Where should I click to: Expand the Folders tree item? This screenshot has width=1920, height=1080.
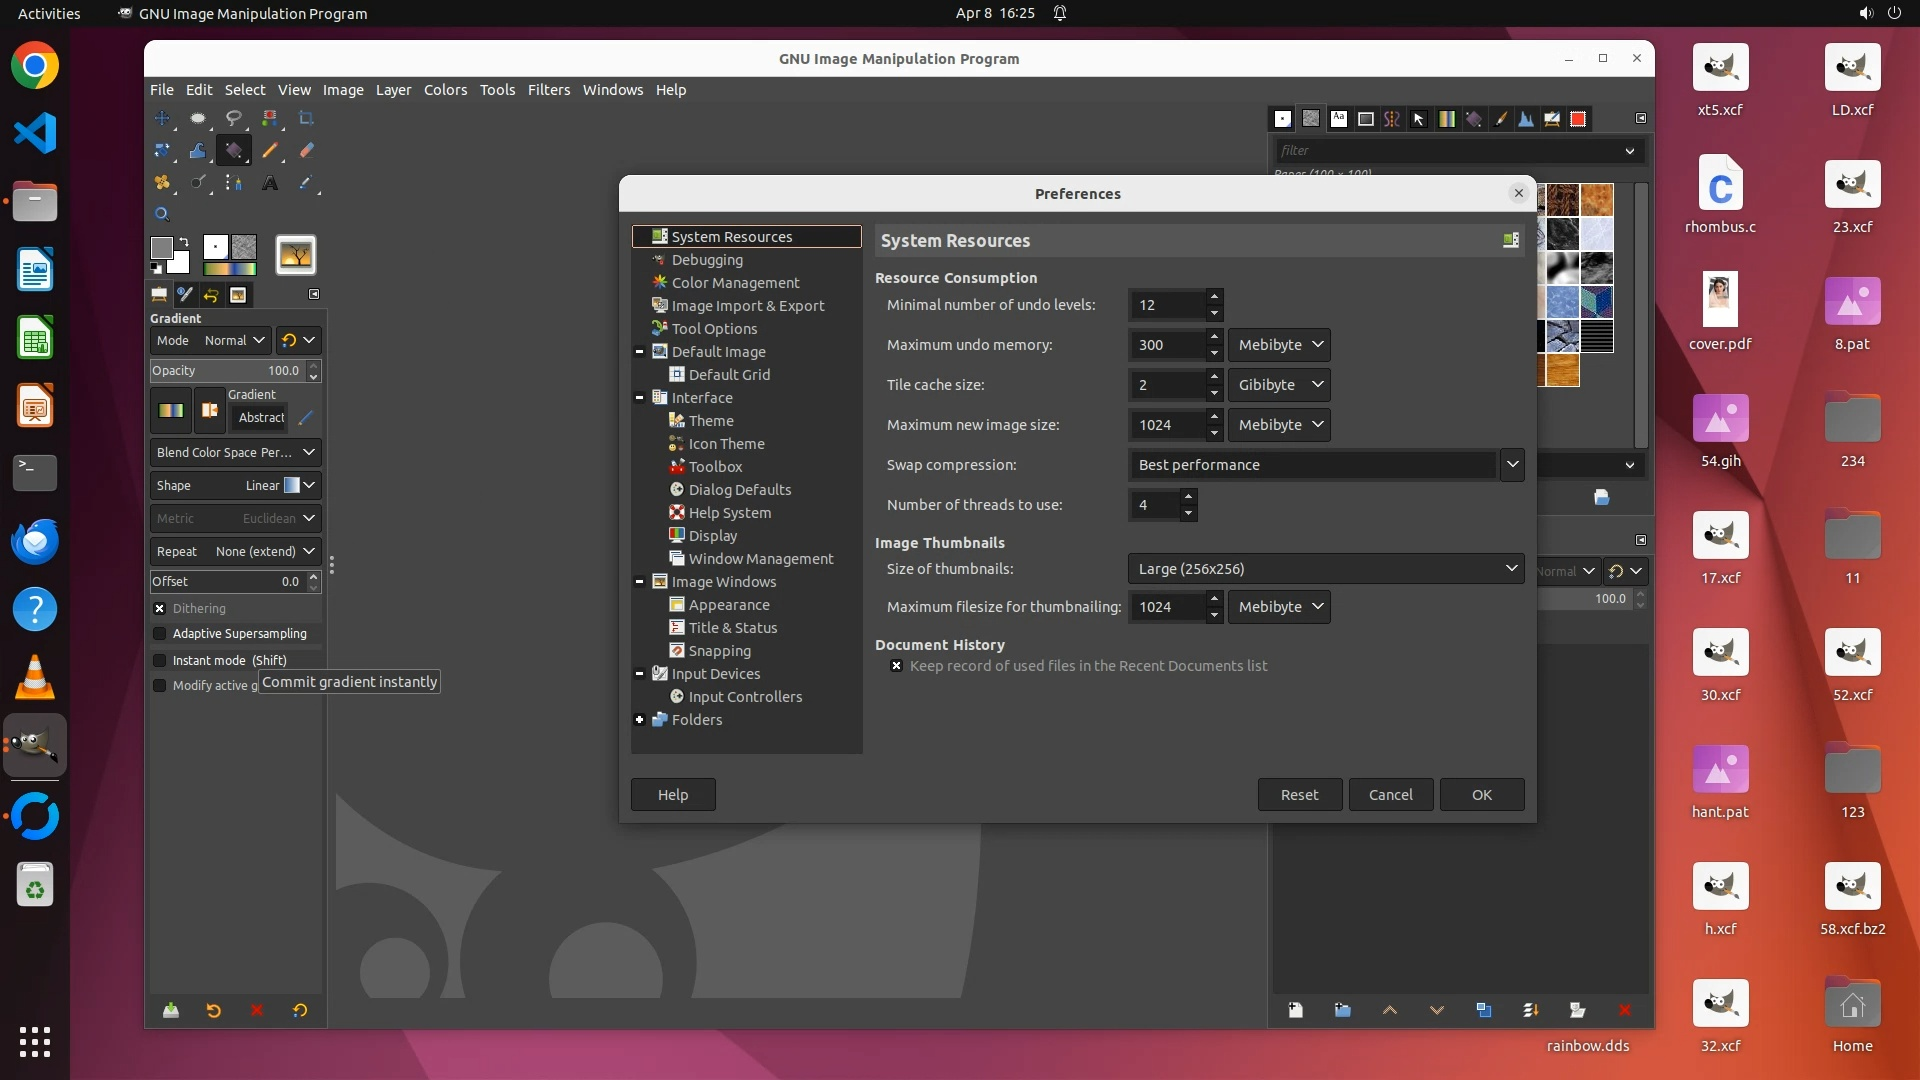coord(640,719)
